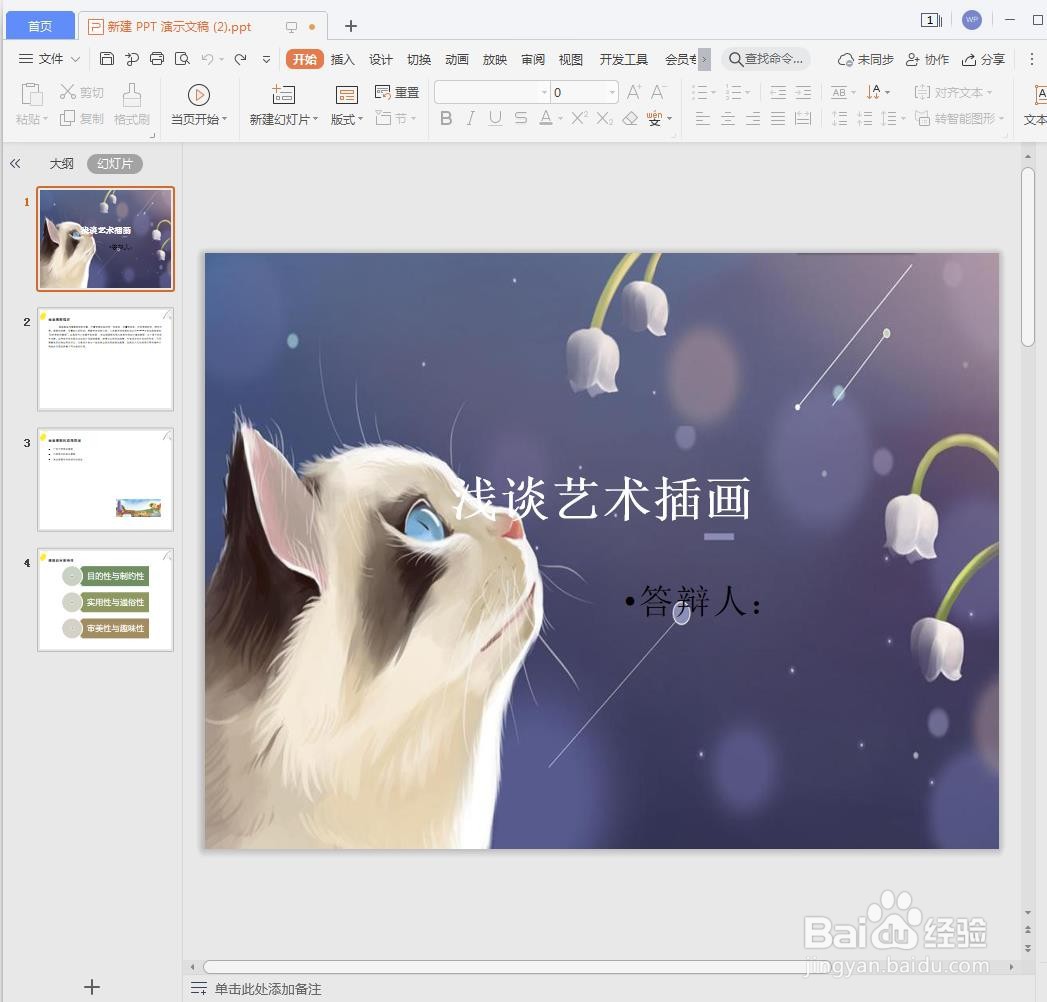
Task: Collapse the slide panel with double chevron
Action: (15, 164)
